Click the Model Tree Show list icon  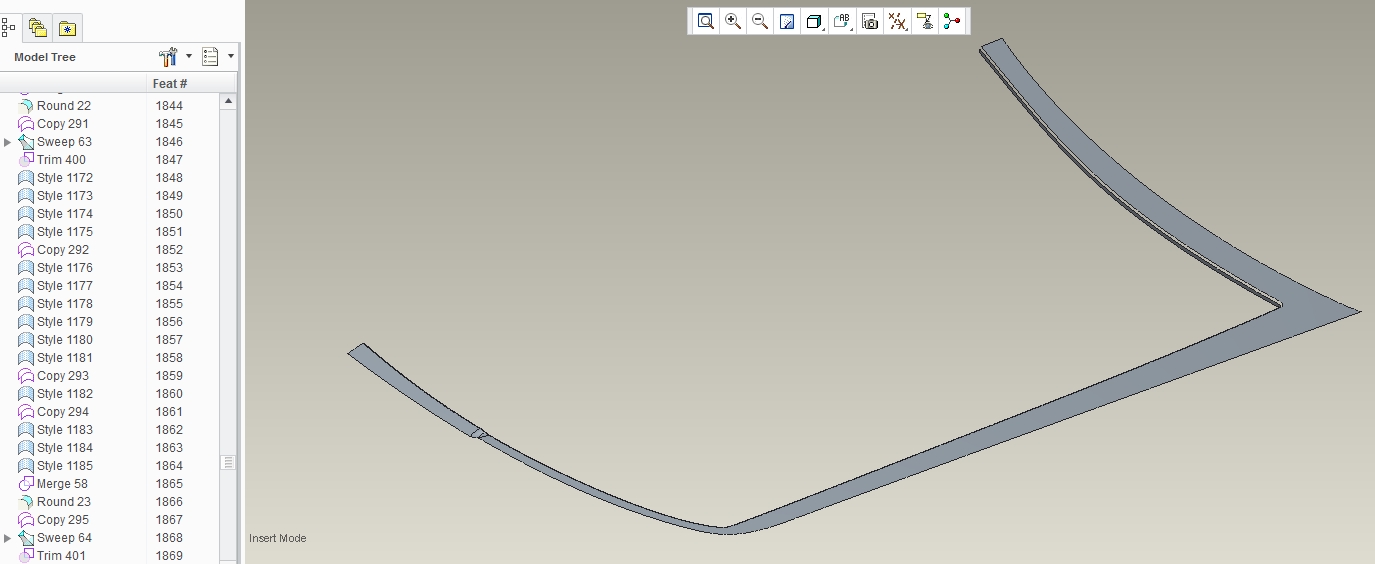coord(210,57)
